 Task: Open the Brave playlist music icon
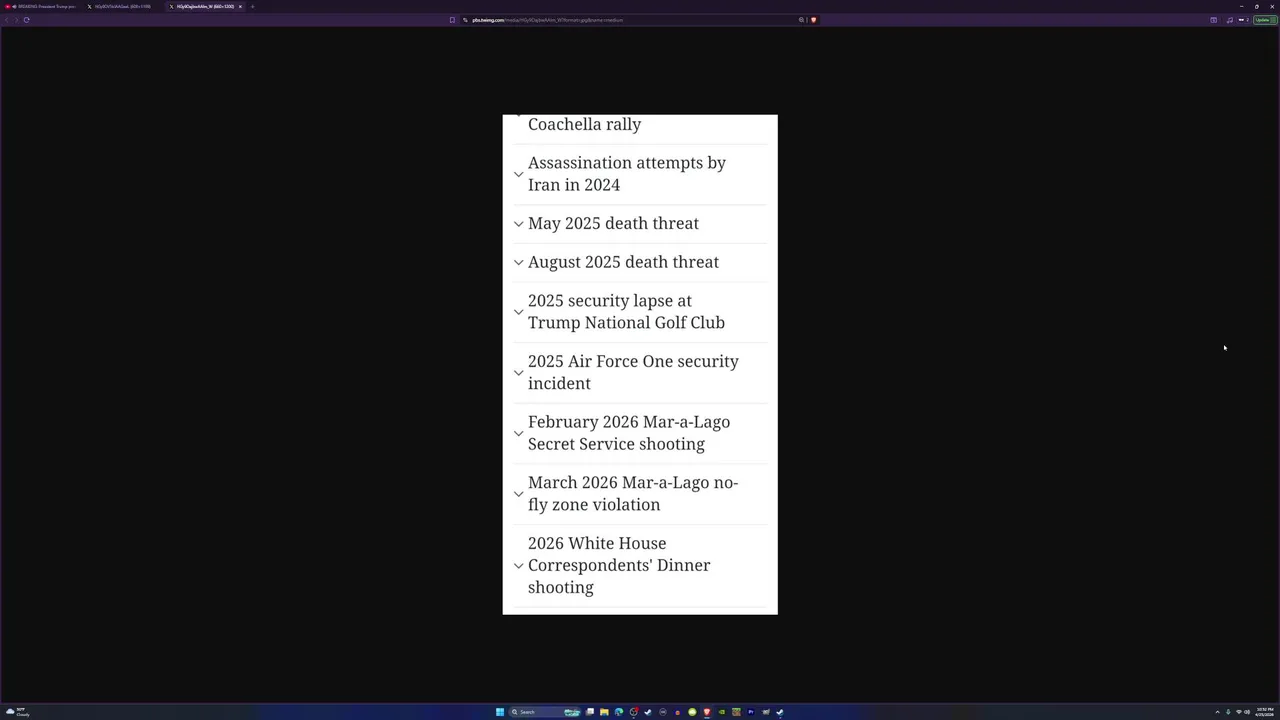click(x=1230, y=20)
